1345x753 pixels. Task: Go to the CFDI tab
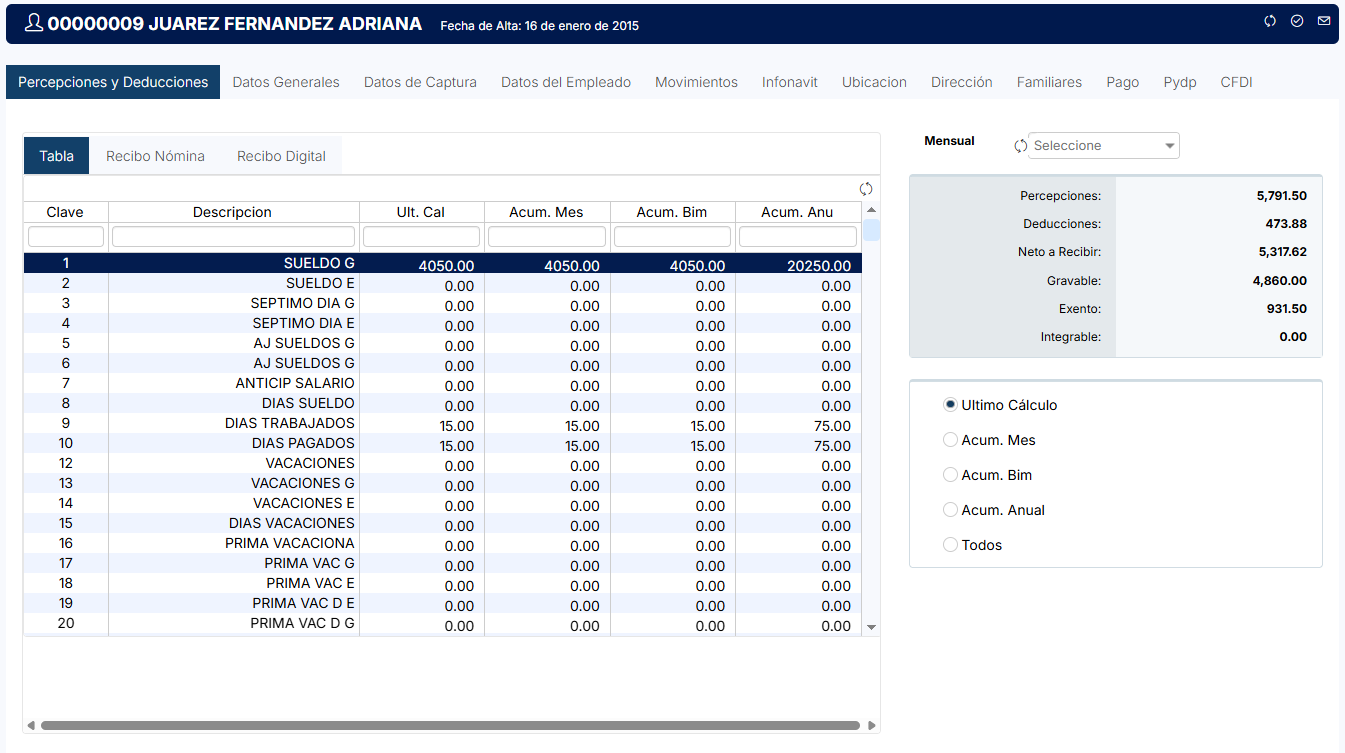tap(1236, 82)
